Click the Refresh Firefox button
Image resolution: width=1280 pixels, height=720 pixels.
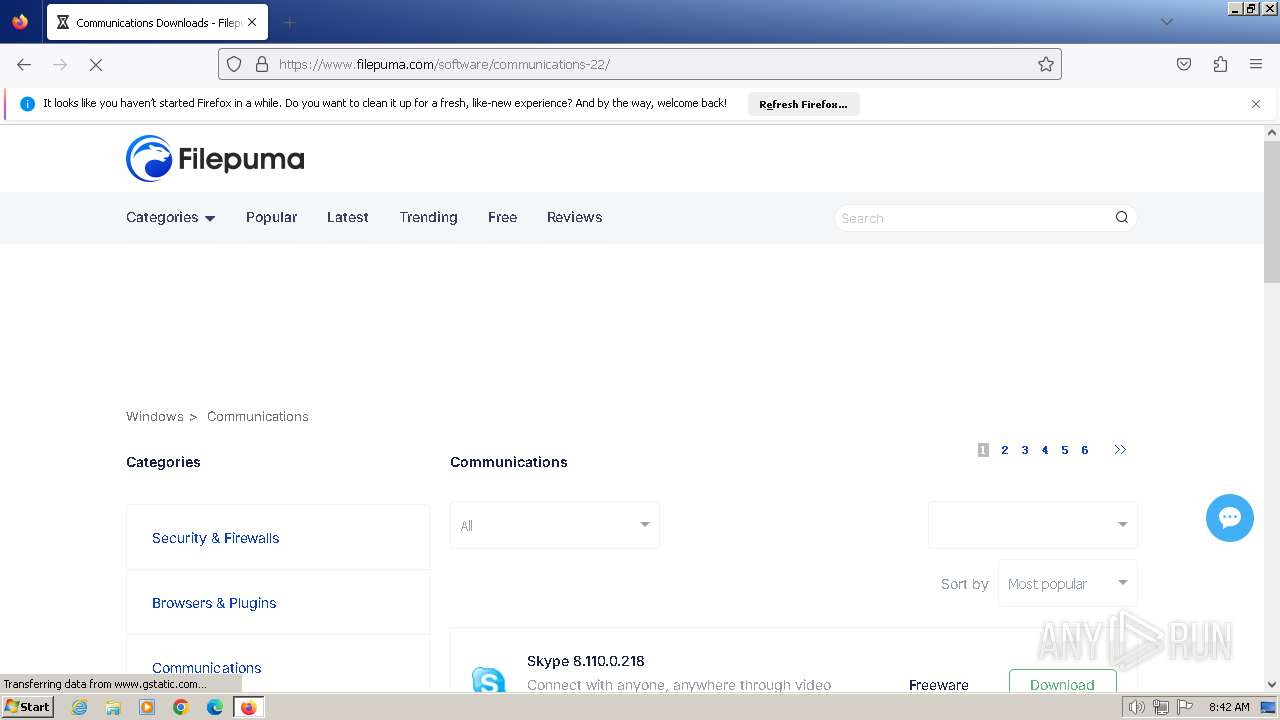[803, 104]
